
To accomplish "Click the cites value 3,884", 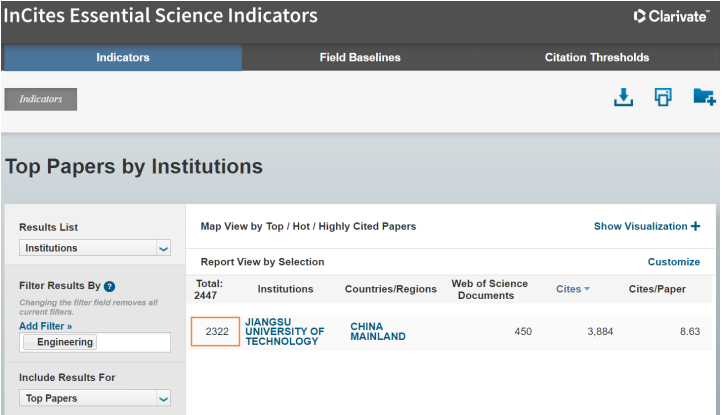I will click(600, 332).
